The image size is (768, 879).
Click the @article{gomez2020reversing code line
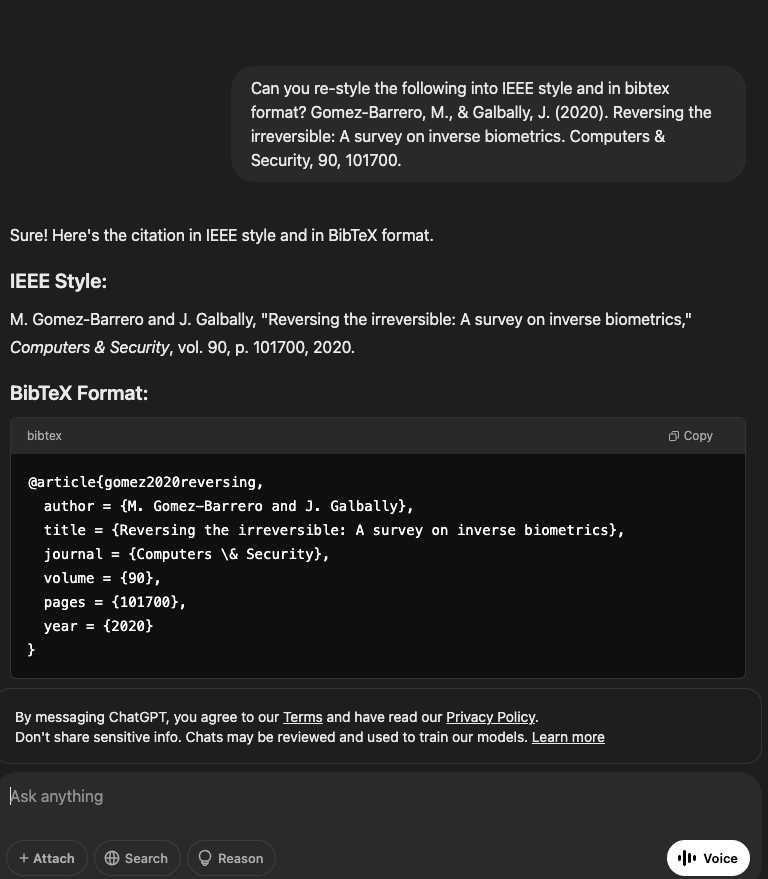point(146,482)
